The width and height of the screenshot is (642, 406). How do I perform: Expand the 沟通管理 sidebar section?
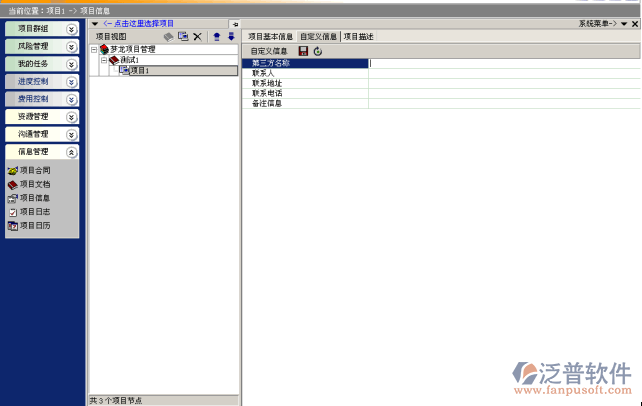click(72, 135)
